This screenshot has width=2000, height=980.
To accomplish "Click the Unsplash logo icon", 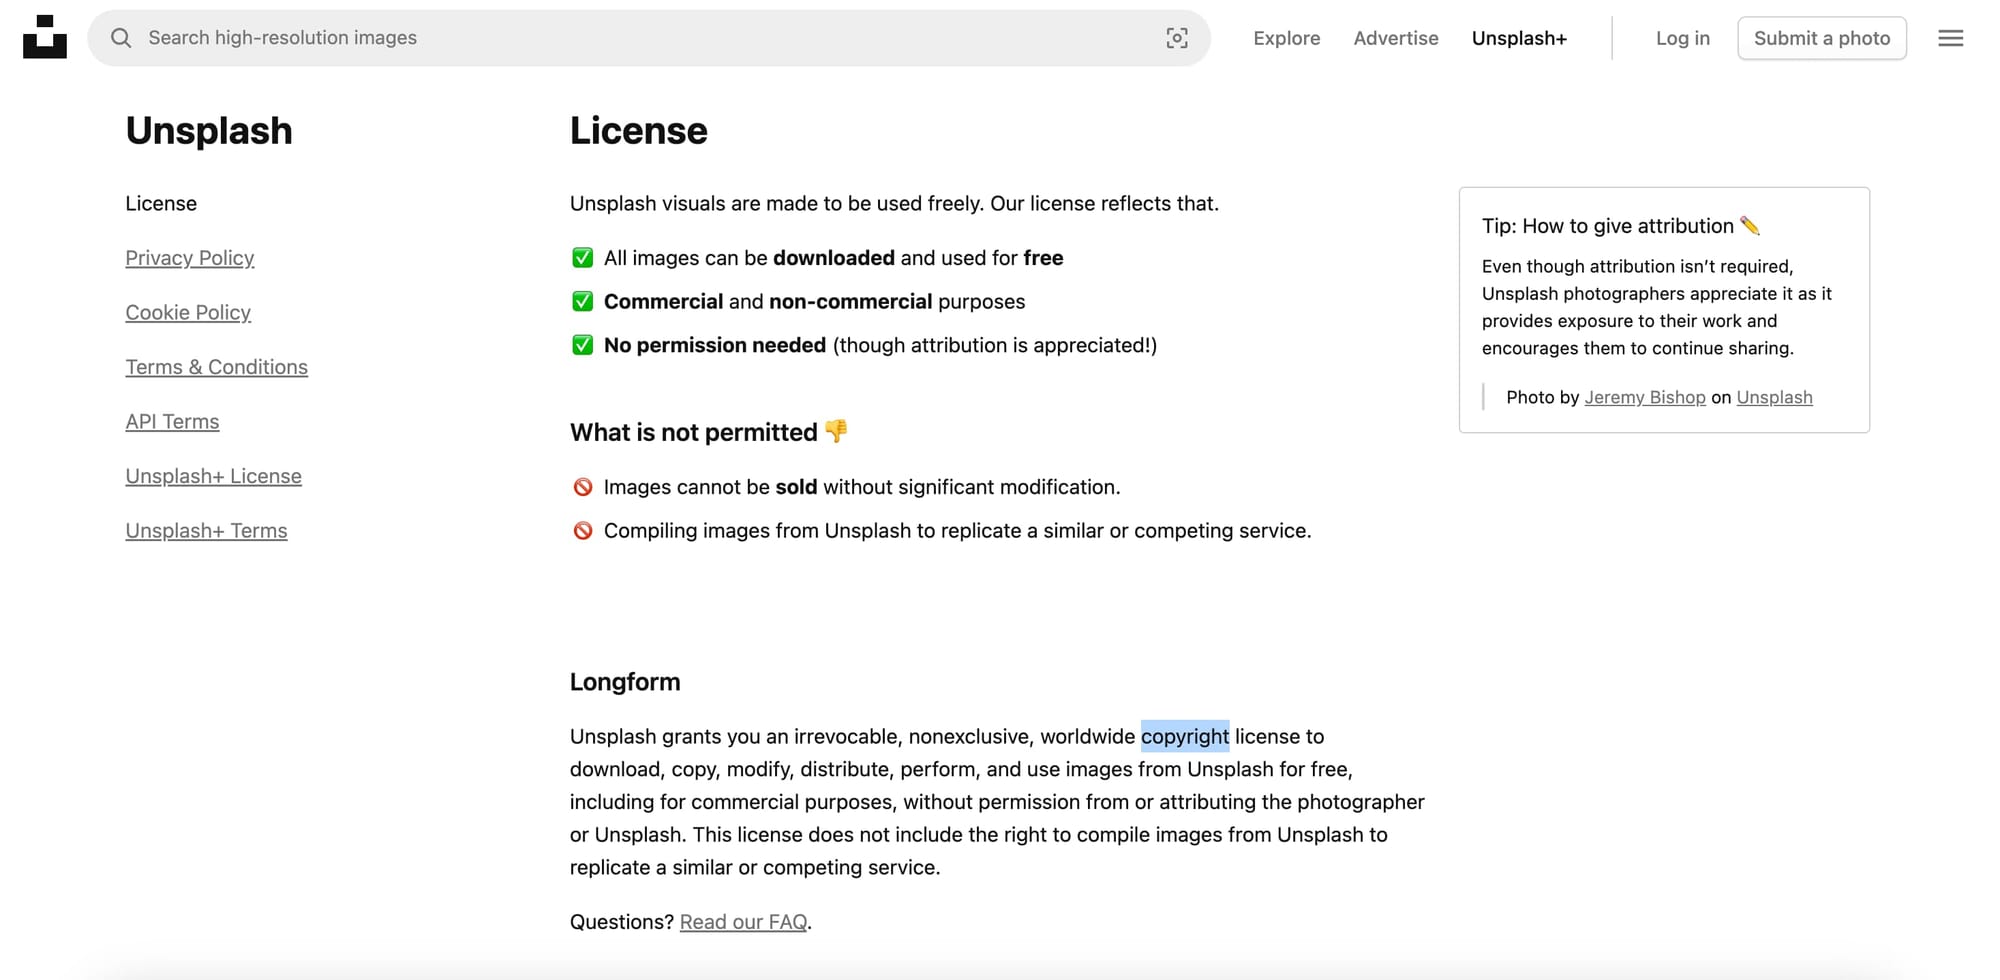I will pos(45,37).
